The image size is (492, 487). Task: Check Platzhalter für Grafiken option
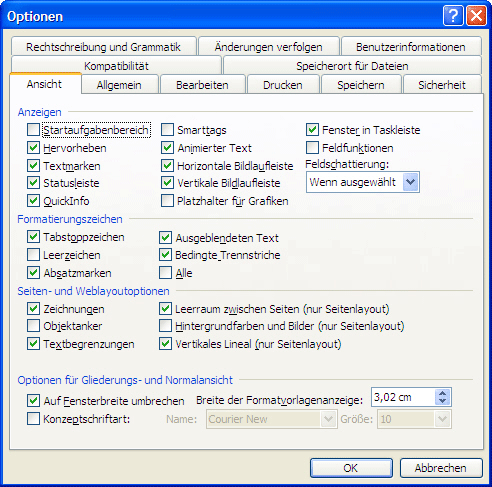tap(167, 201)
